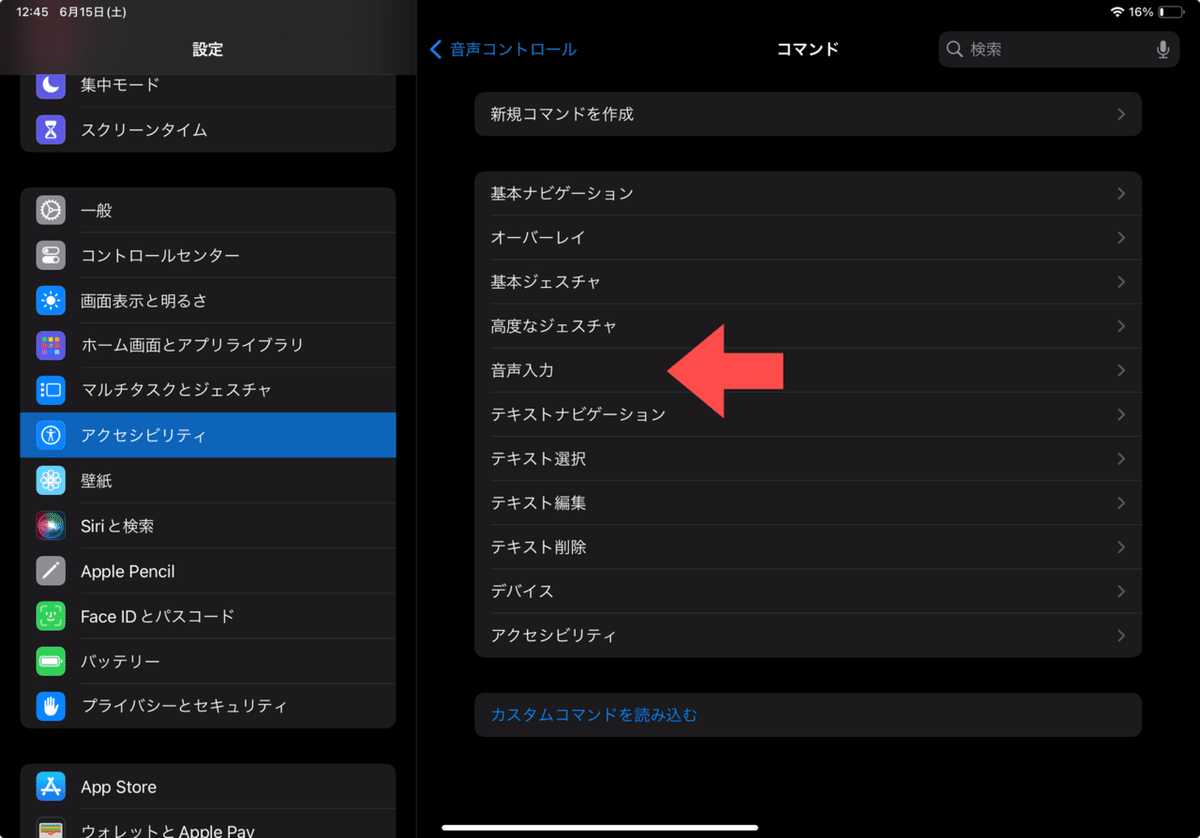The height and width of the screenshot is (838, 1200).
Task: Focus the 検索 search field
Action: click(x=1059, y=49)
